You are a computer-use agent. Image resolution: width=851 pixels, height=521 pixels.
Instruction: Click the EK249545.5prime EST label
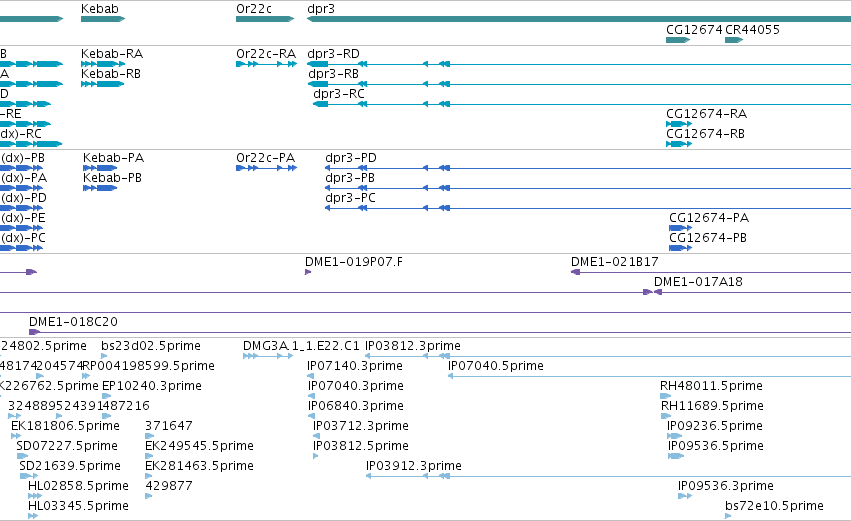pyautogui.click(x=199, y=447)
